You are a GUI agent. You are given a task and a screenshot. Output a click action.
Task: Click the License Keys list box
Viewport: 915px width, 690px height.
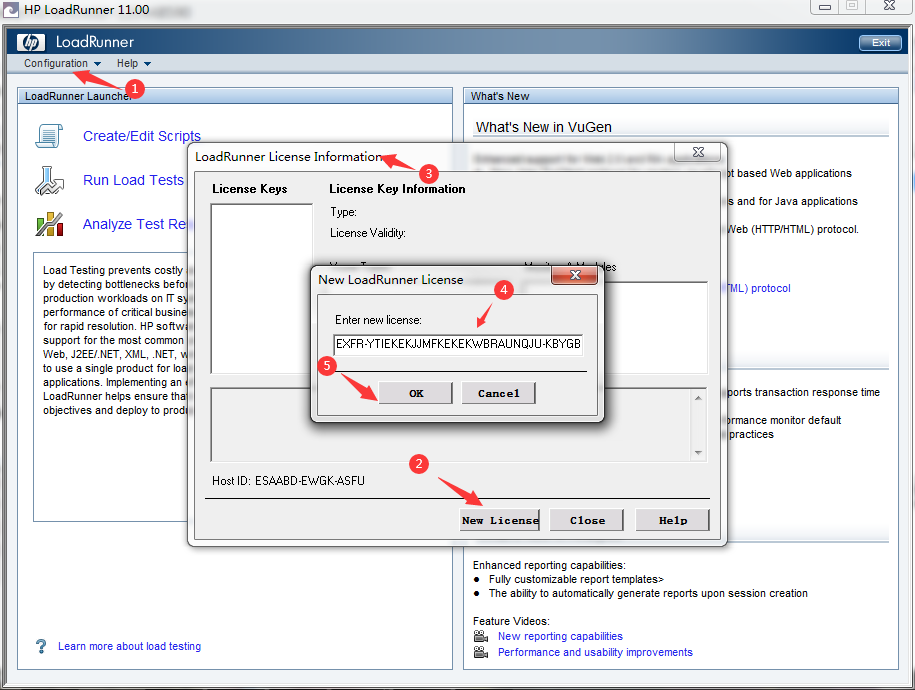point(261,288)
